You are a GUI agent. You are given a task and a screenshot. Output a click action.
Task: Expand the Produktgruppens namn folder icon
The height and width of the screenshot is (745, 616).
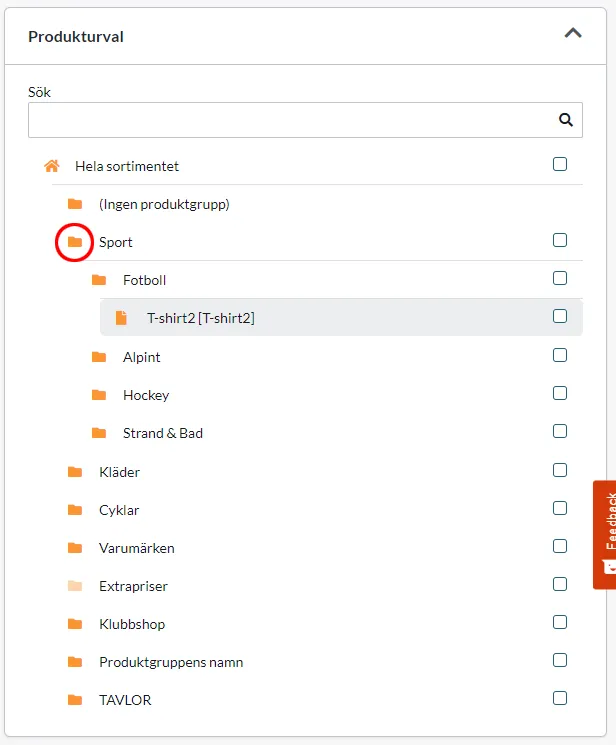pos(75,662)
